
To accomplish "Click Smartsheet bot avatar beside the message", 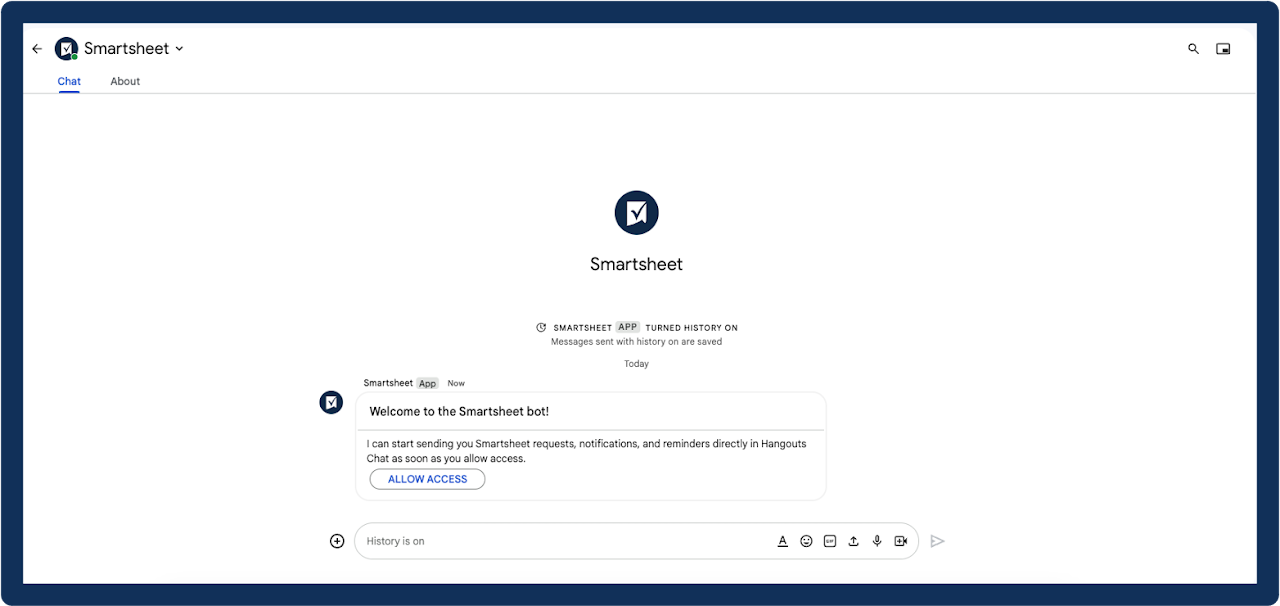I will [331, 402].
